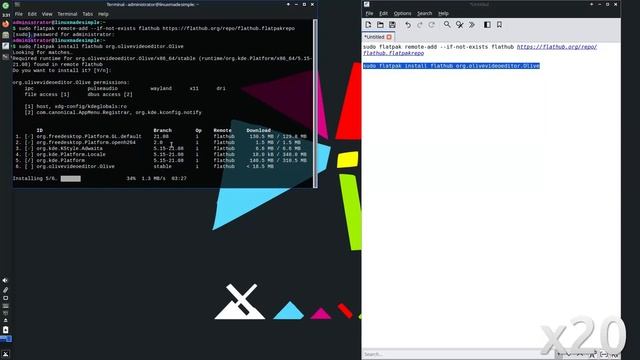This screenshot has width=640, height=360.
Task: Click the Find magnifier icon in the editor toolbar
Action: (447, 25)
